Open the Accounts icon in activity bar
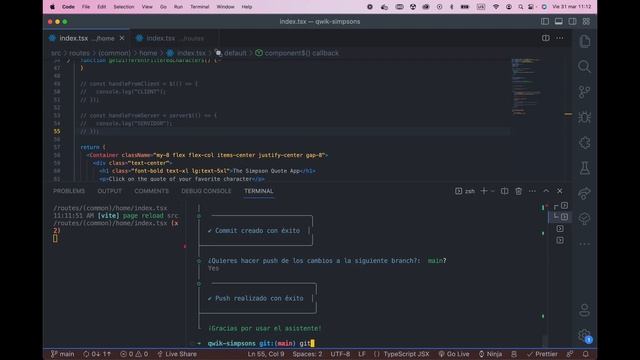This screenshot has width=640, height=360. tap(584, 310)
